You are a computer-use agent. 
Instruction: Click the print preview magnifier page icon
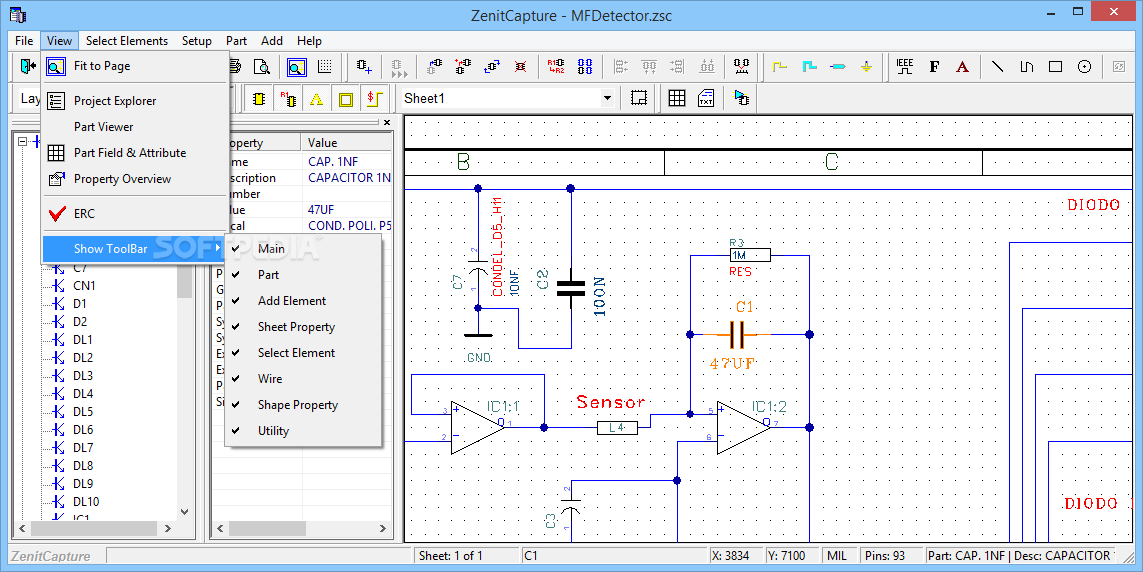pyautogui.click(x=261, y=67)
